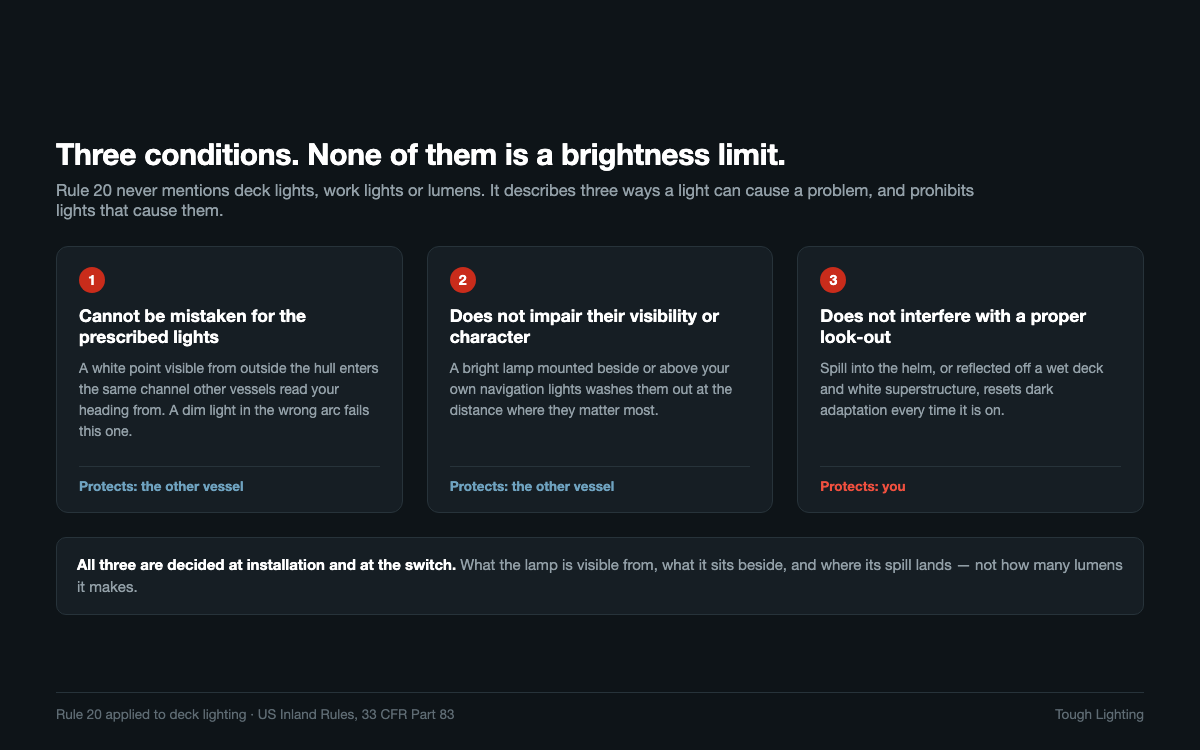
Task: Click the Rule 20 introductory subtitle paragraph
Action: (x=515, y=200)
